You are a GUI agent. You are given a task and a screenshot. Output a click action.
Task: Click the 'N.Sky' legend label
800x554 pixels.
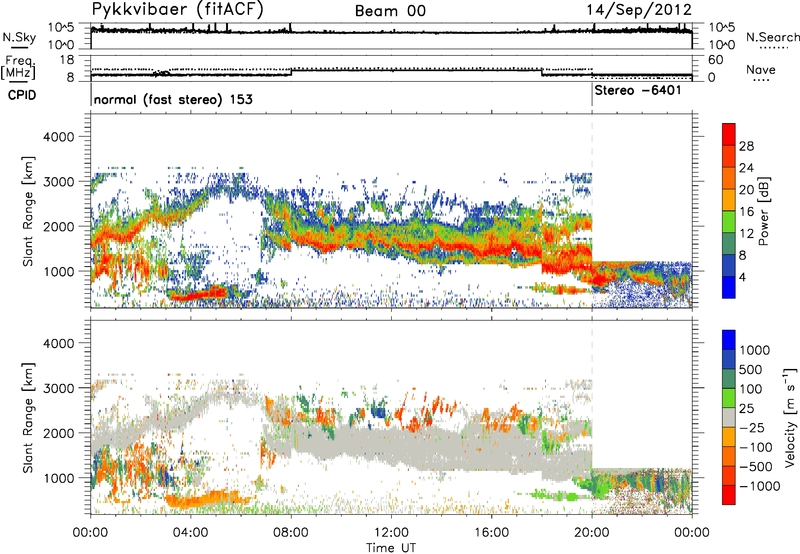19,37
